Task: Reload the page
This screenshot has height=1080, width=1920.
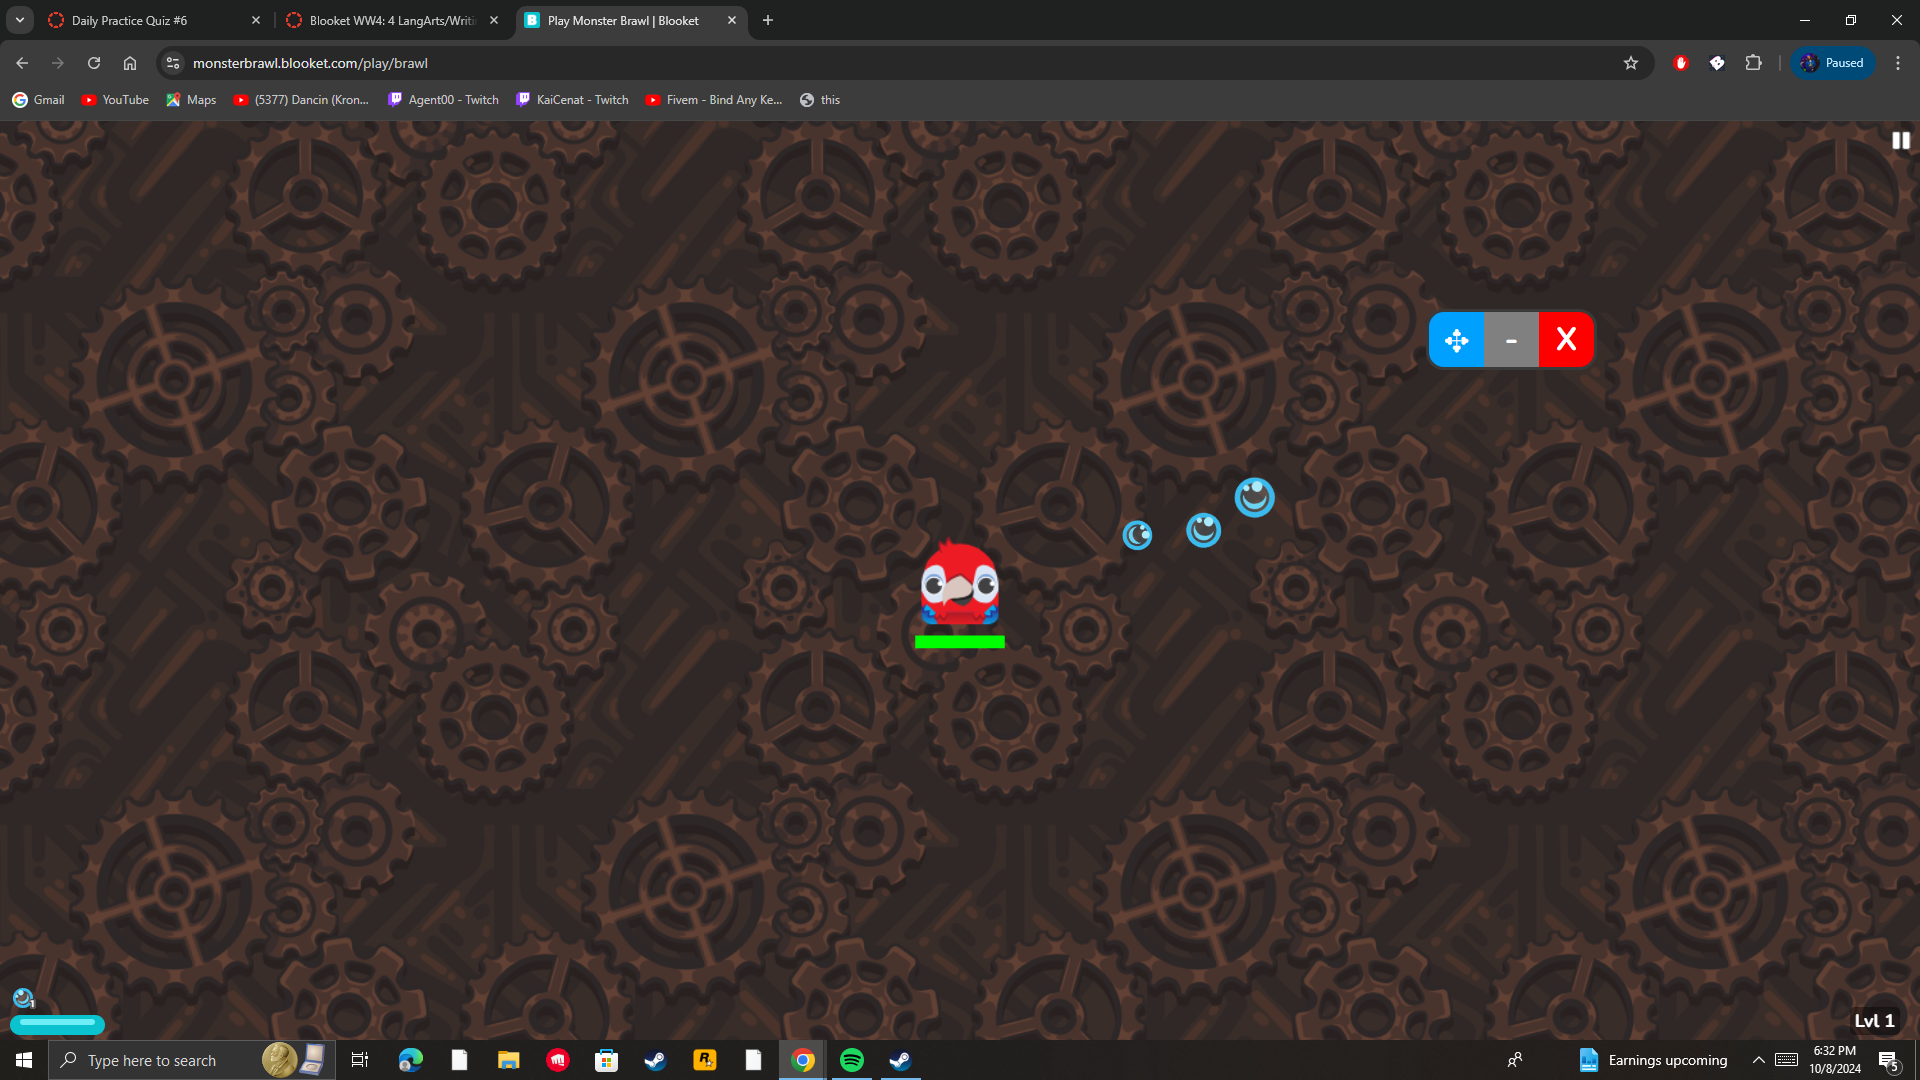Action: (94, 63)
